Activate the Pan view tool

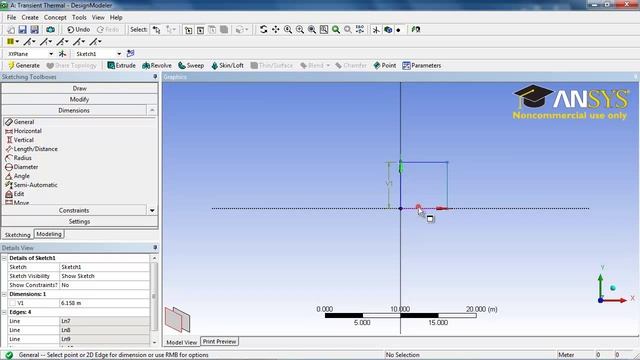coord(276,29)
